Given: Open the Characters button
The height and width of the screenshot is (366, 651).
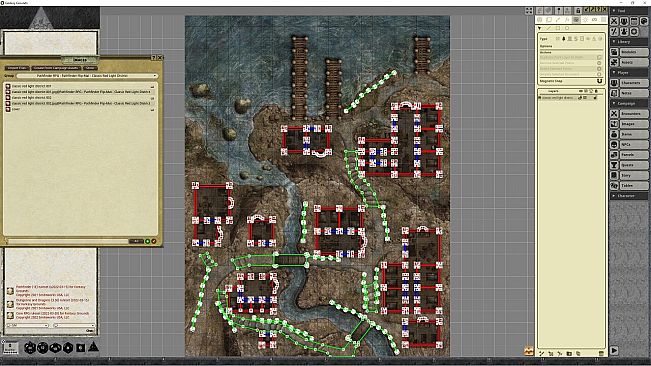Looking at the screenshot, I should point(634,83).
